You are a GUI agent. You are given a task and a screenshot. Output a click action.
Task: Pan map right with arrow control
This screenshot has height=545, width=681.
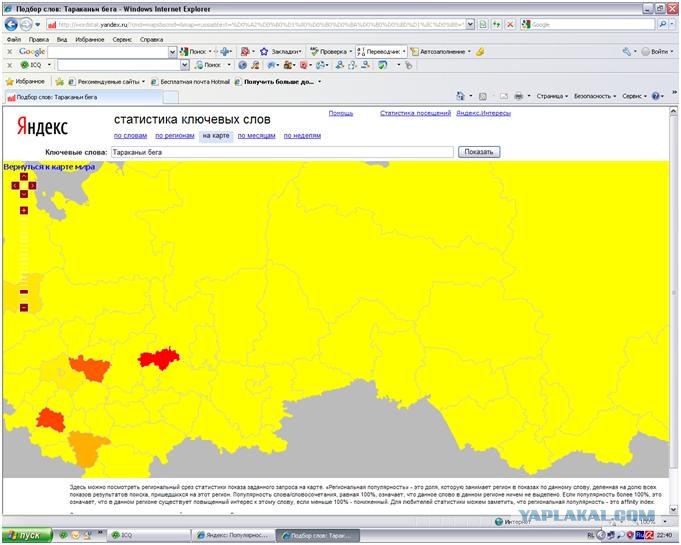[32, 185]
